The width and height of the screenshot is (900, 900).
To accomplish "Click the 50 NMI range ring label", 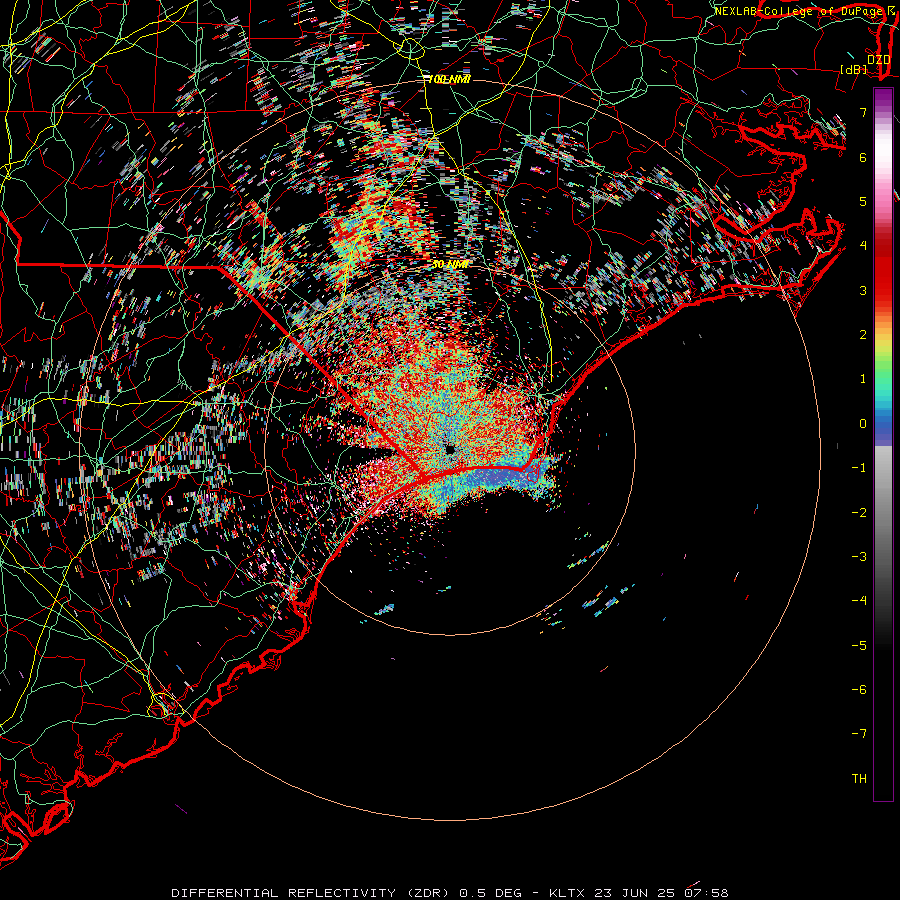I will click(x=450, y=264).
